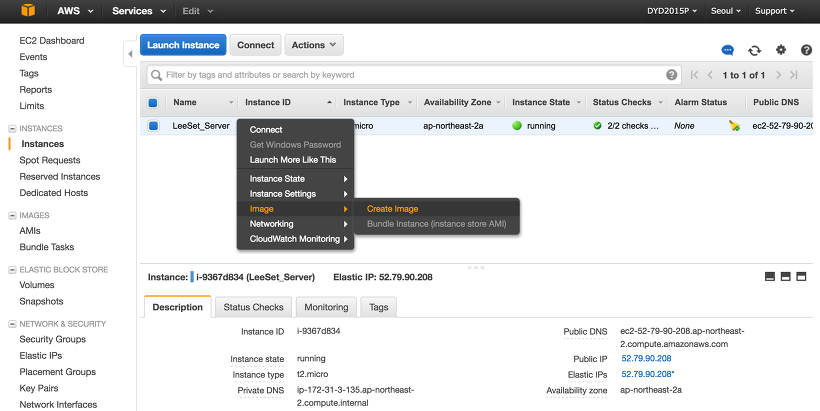Click the Launch Instance button
Viewport: 820px width, 411px height.
(x=183, y=45)
